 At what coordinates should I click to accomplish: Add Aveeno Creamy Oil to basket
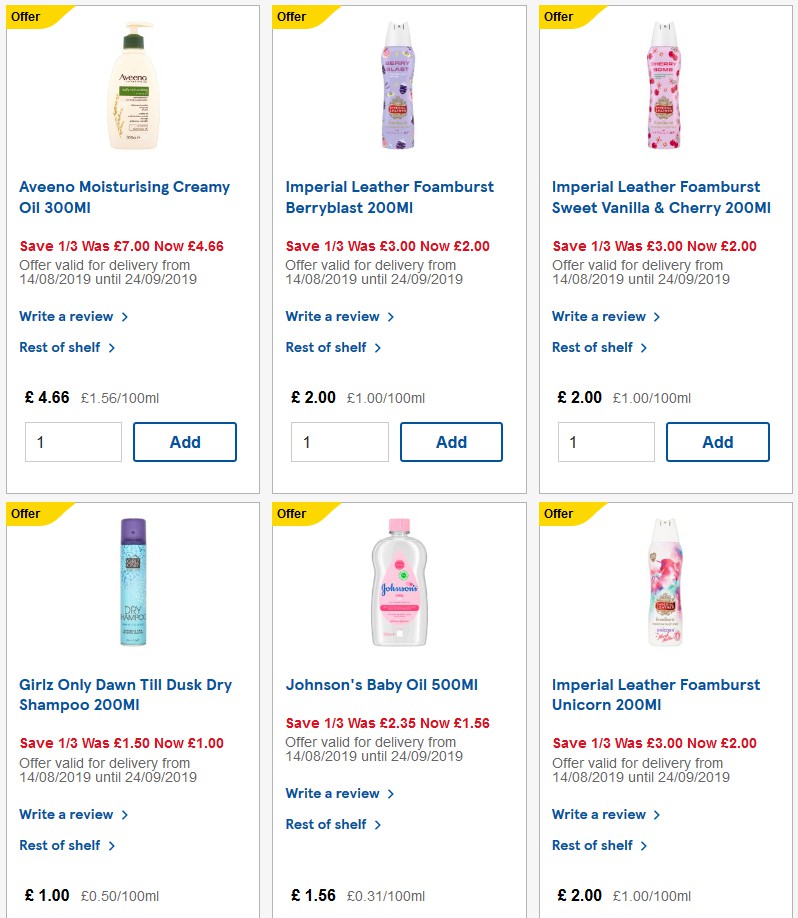pyautogui.click(x=184, y=441)
